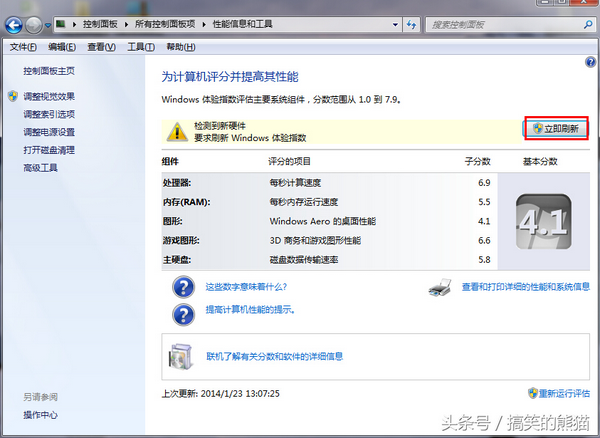600x438 pixels.
Task: Select 控制面板 in the breadcrumb
Action: pyautogui.click(x=100, y=24)
